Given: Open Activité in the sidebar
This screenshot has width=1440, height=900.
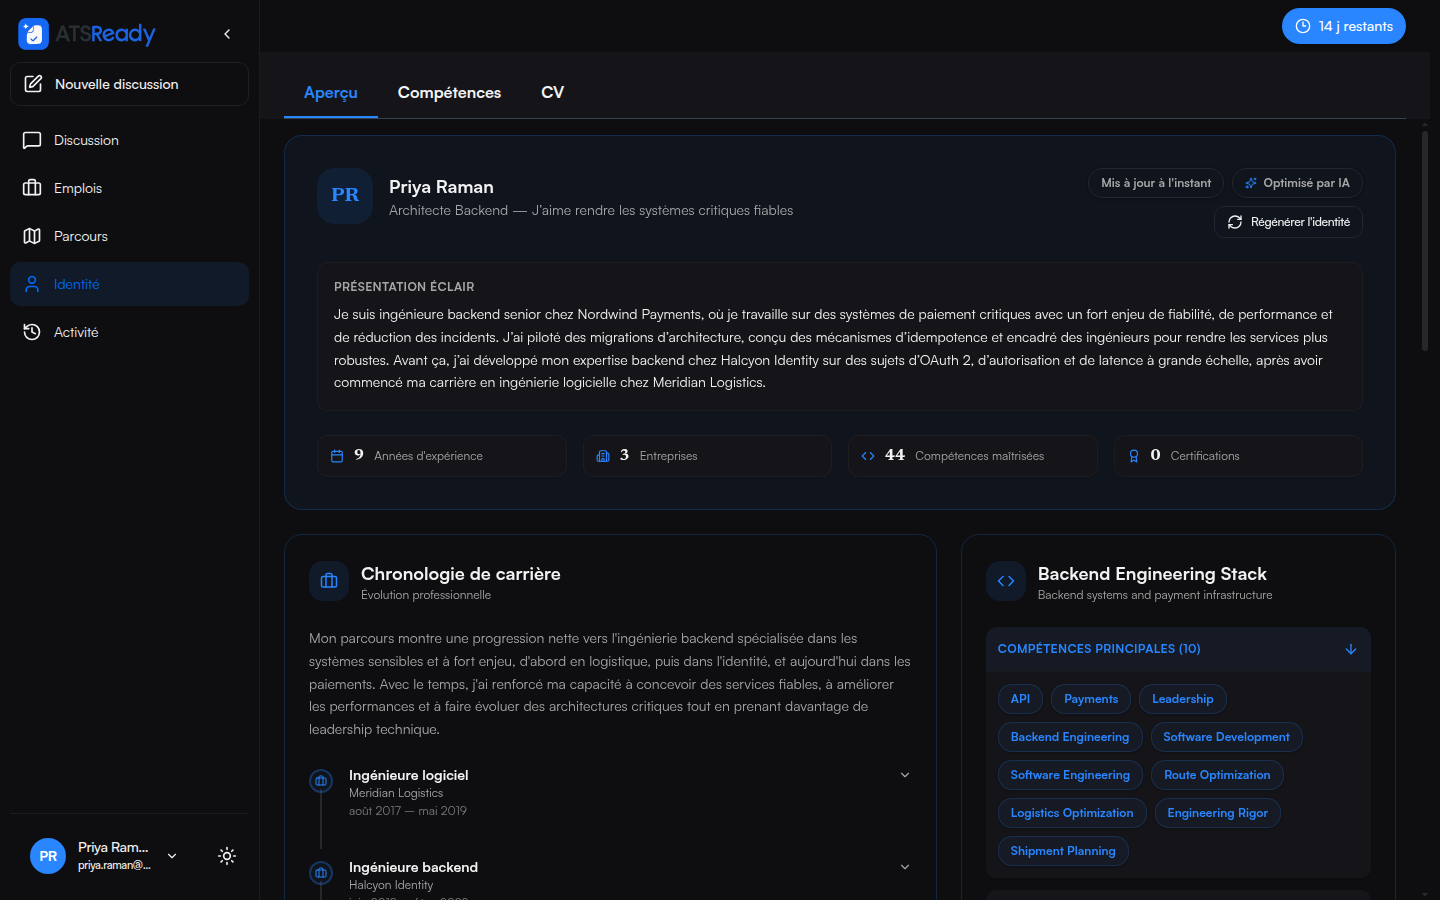Looking at the screenshot, I should [x=129, y=332].
